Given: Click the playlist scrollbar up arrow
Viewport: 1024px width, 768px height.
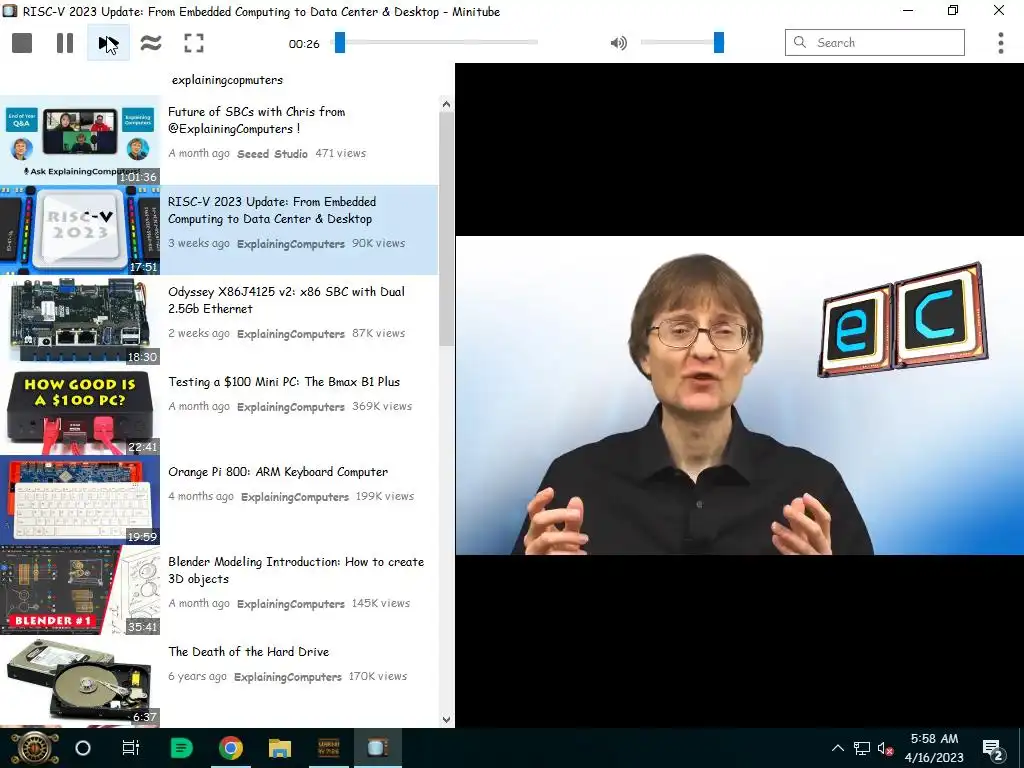Looking at the screenshot, I should pos(447,104).
